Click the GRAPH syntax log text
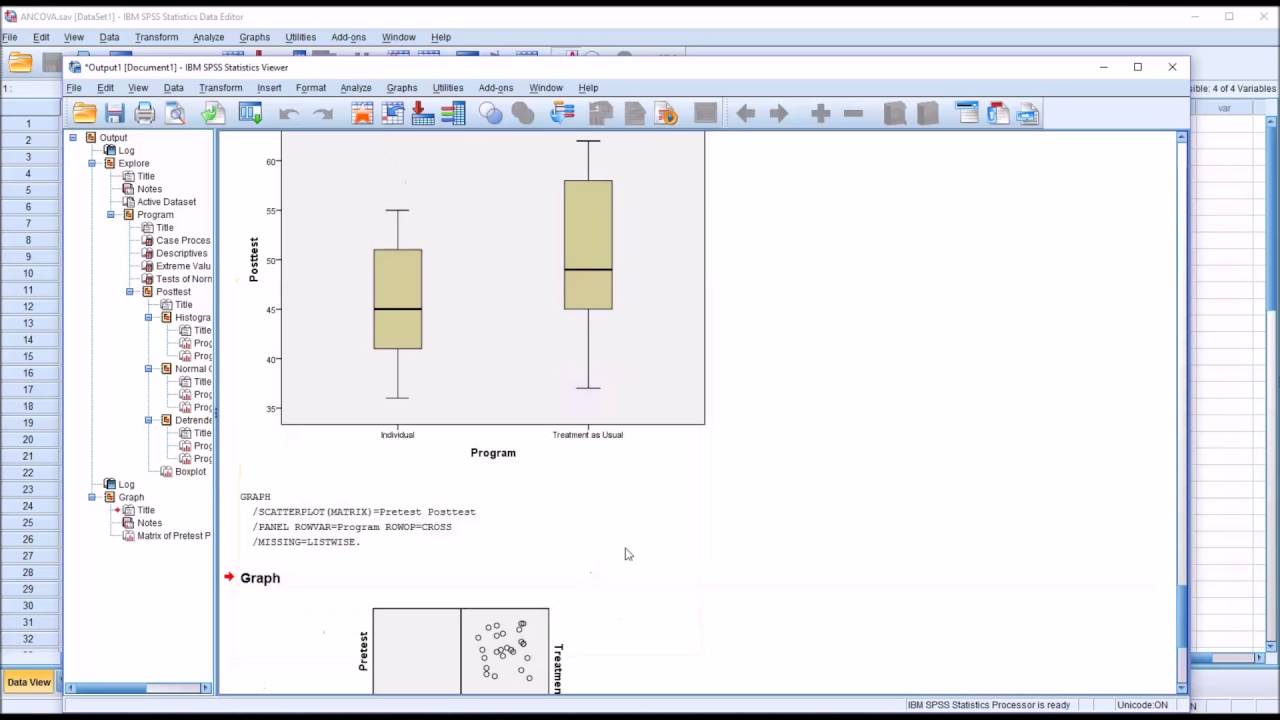The image size is (1280, 720). (x=357, y=519)
